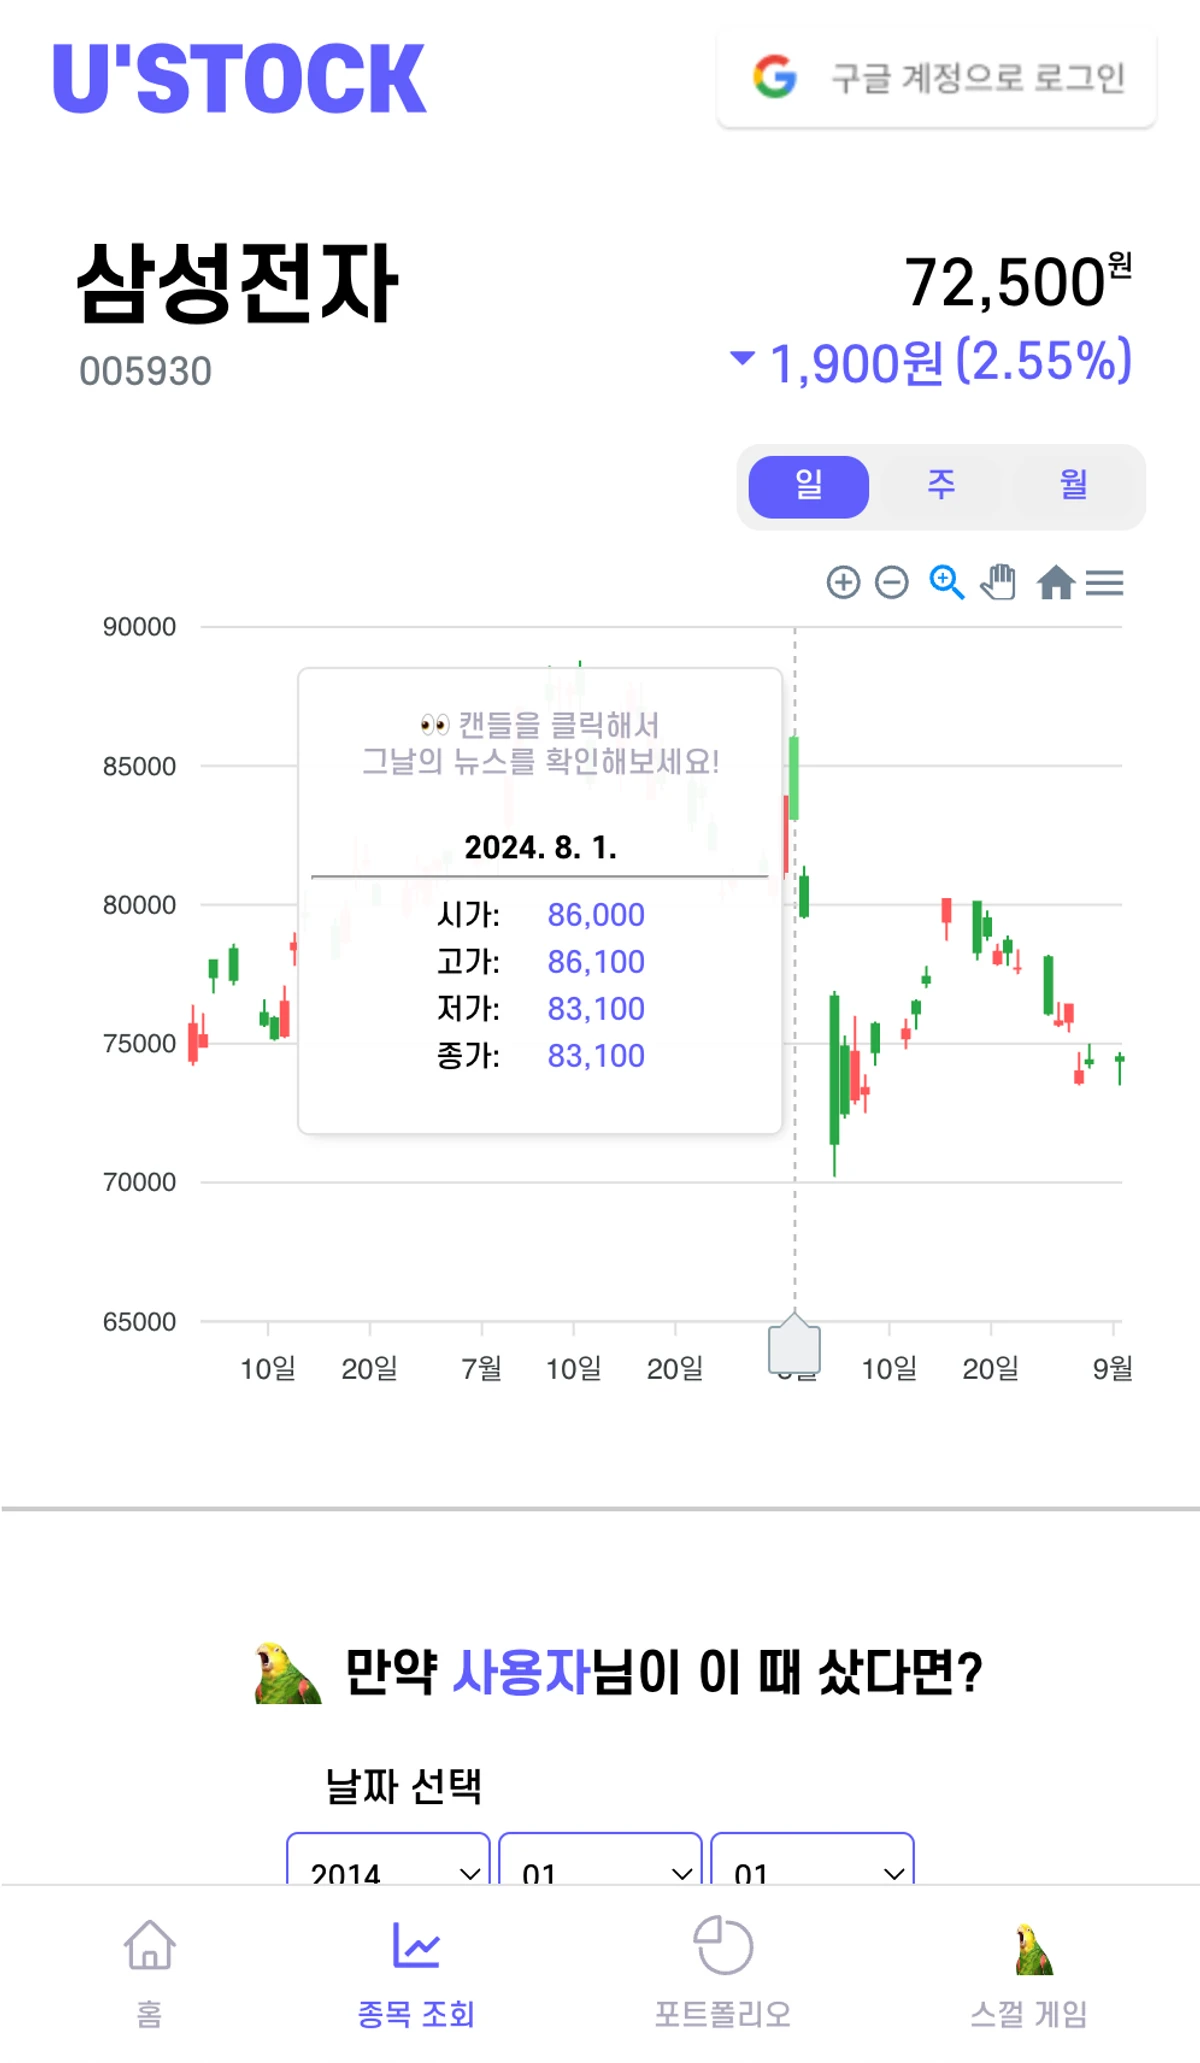Screen dimensions: 1200x2063
Task: Open the 종목 조회 tab
Action: [x=416, y=1973]
